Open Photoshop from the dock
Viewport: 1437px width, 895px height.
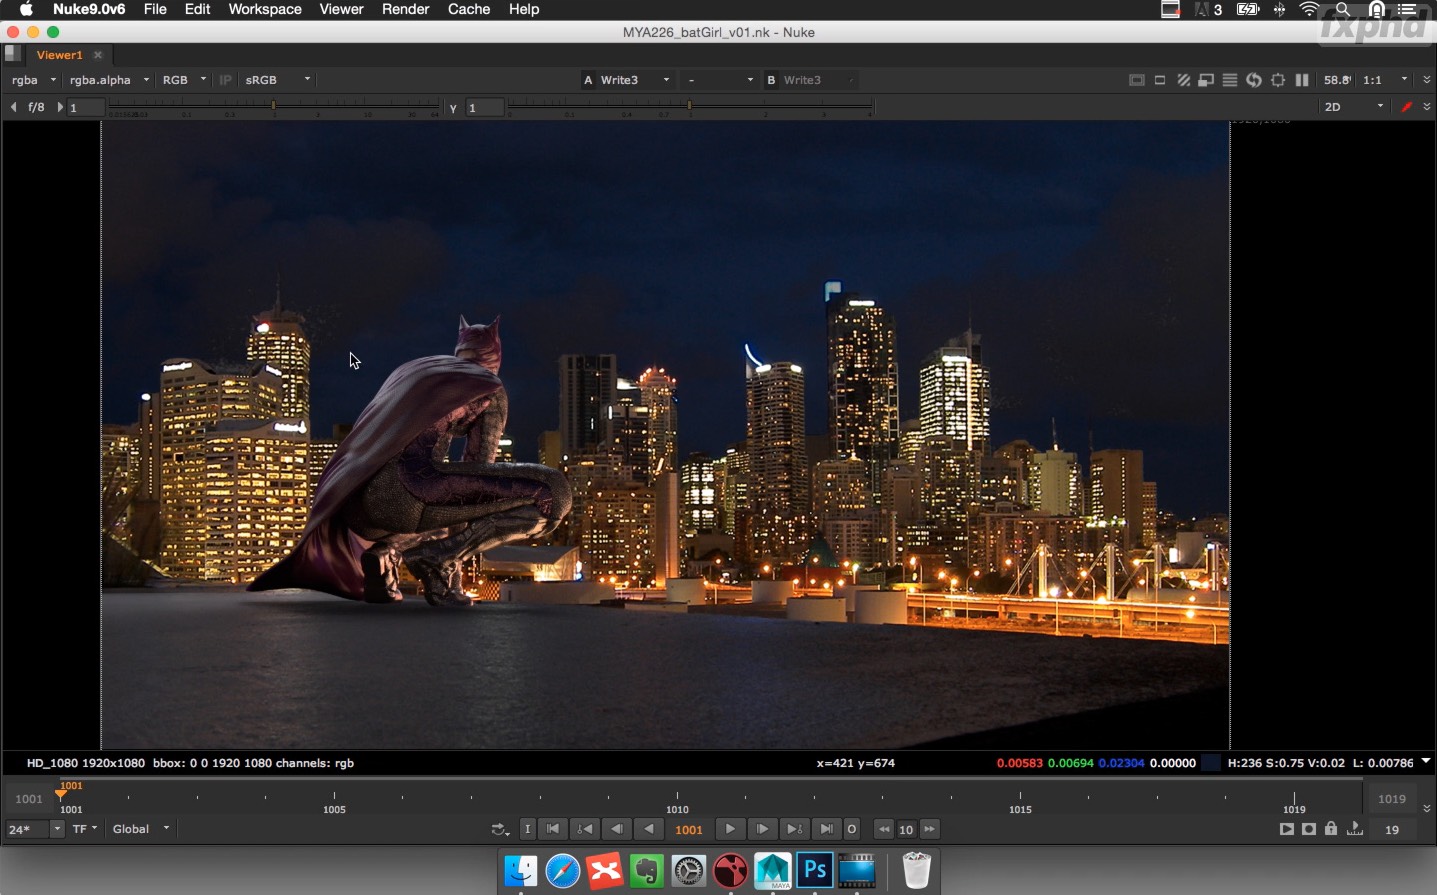tap(815, 871)
